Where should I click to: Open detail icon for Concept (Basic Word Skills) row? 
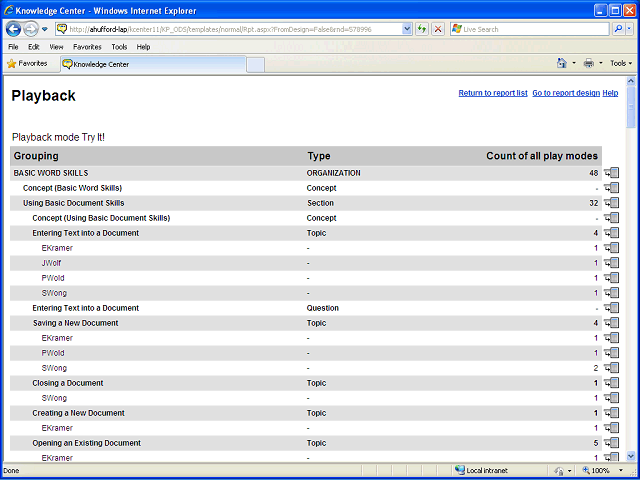[612, 188]
